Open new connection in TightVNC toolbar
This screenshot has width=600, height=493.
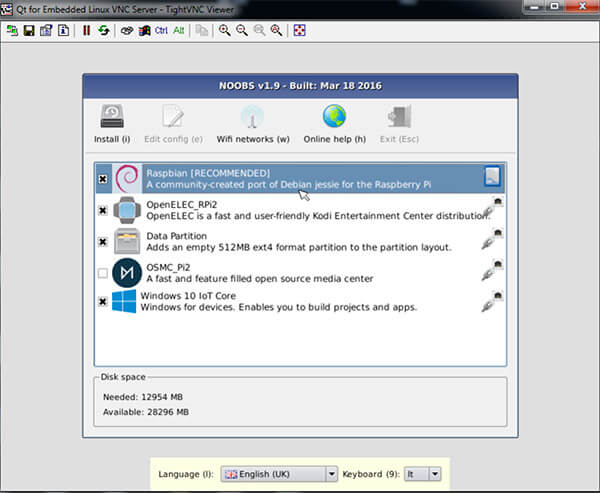12,31
